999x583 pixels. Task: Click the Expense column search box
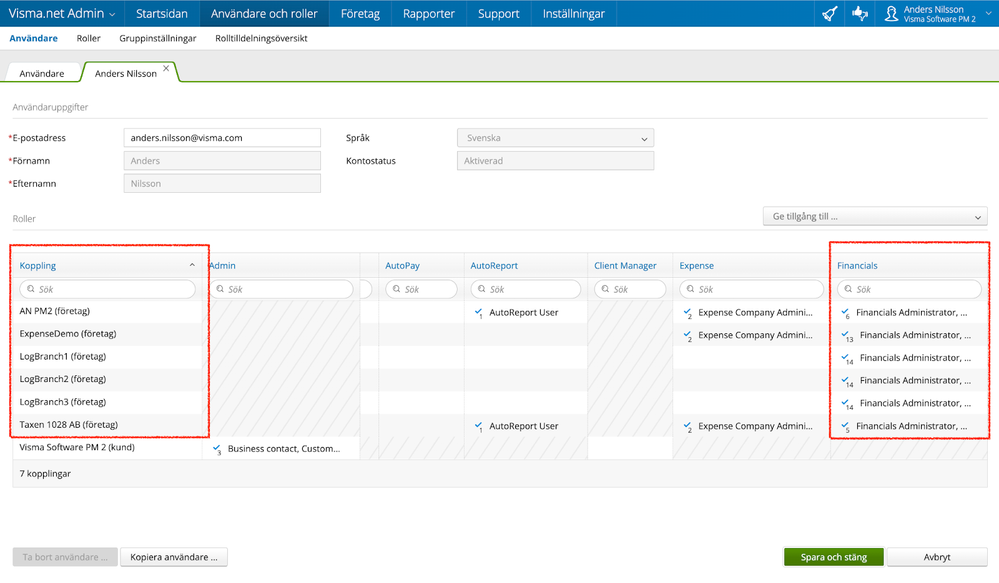click(752, 289)
